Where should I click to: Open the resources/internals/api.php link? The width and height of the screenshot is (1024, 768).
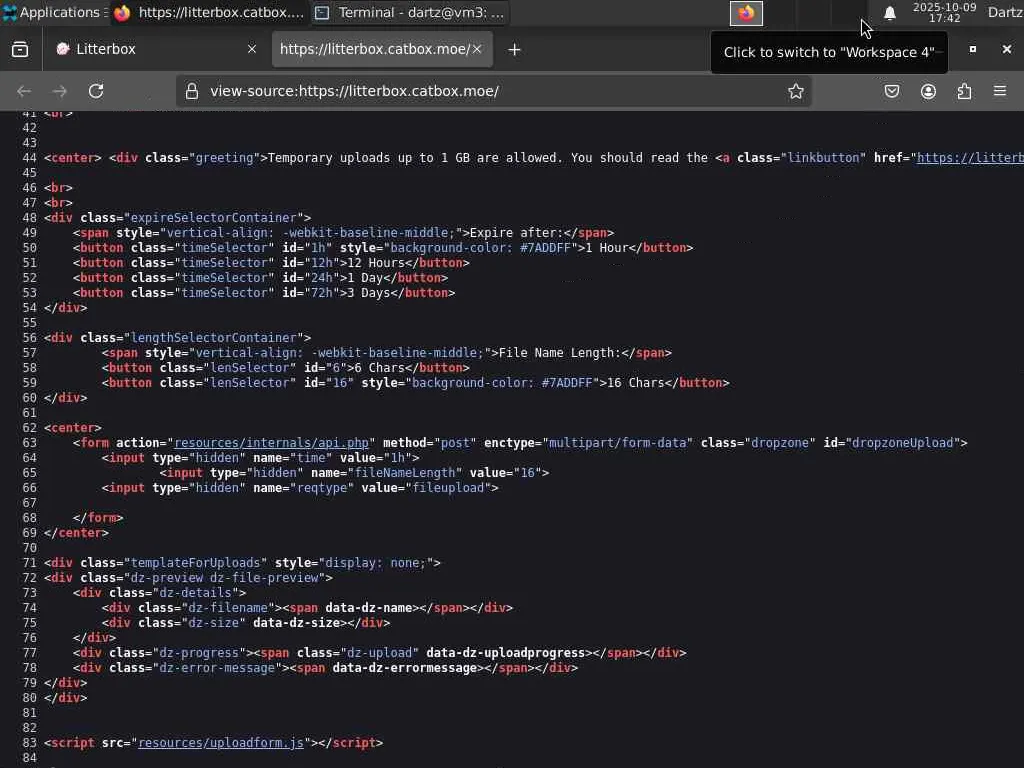pos(271,443)
